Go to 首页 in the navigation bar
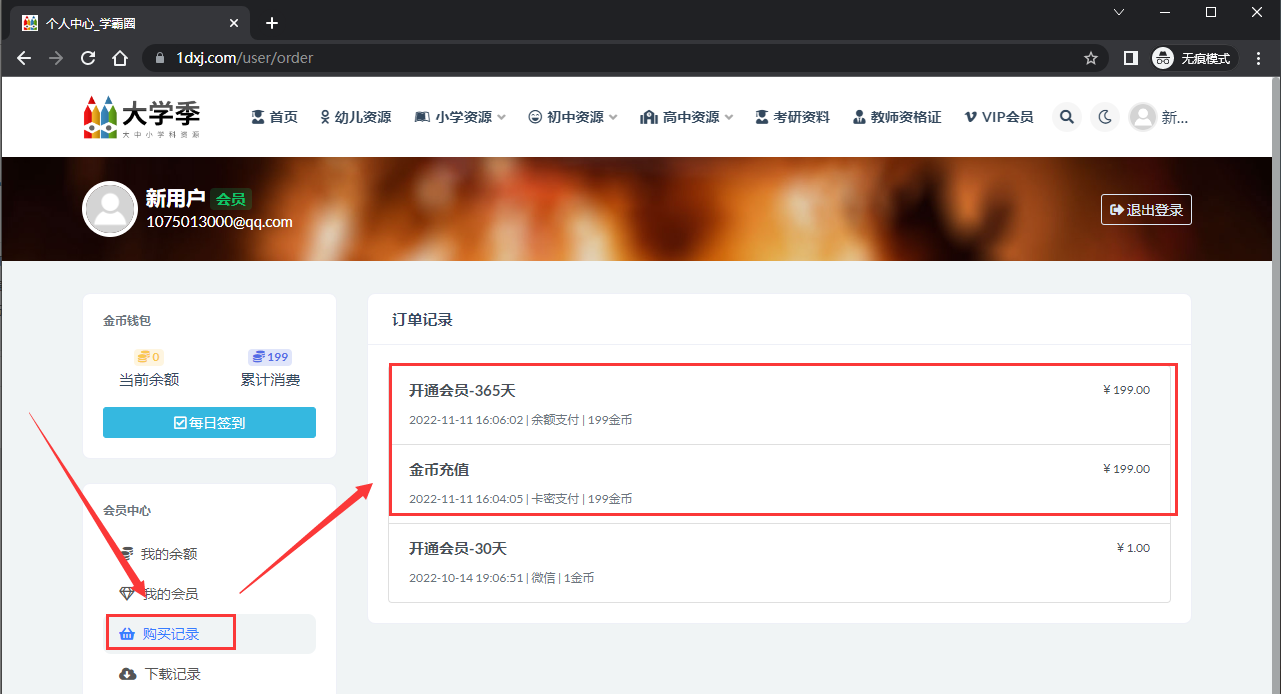Screen dimensions: 1281x694 pos(274,117)
